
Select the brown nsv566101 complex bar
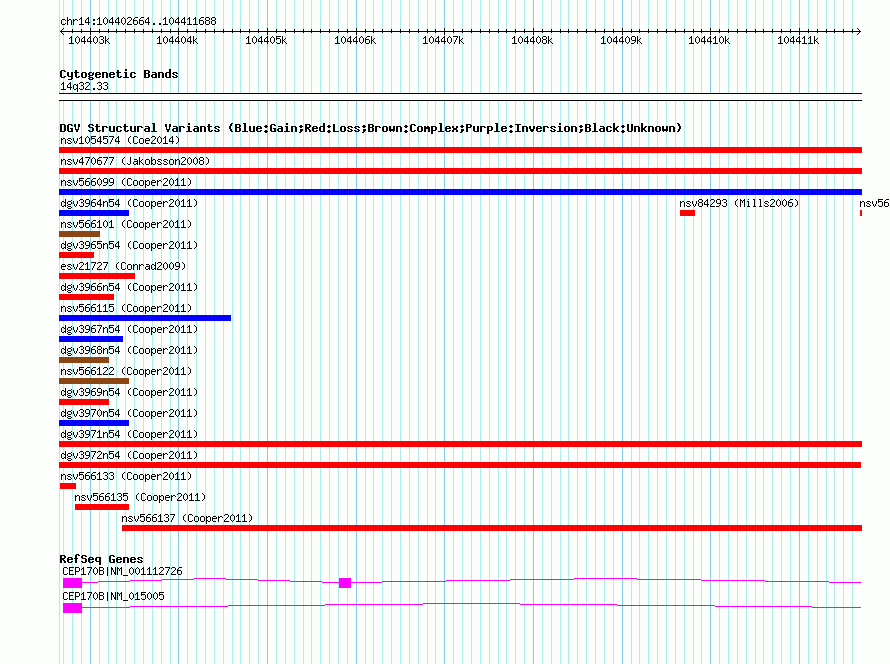pyautogui.click(x=79, y=234)
